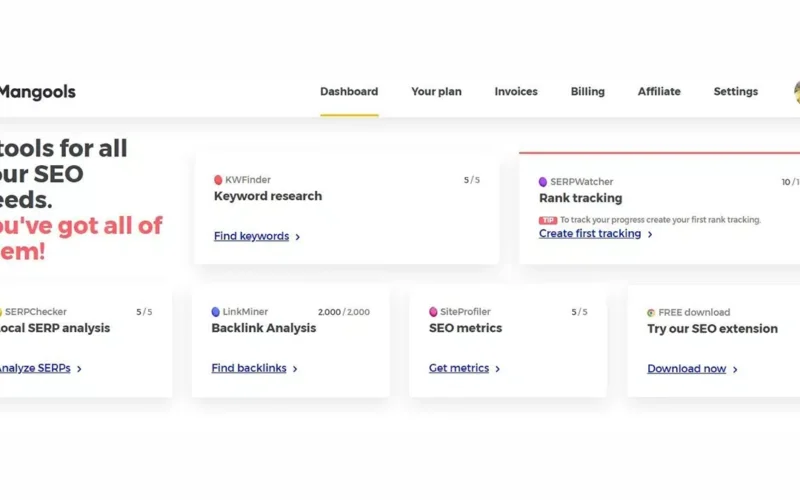Image resolution: width=800 pixels, height=500 pixels.
Task: Click the rank tracking tip sentence
Action: click(x=660, y=220)
